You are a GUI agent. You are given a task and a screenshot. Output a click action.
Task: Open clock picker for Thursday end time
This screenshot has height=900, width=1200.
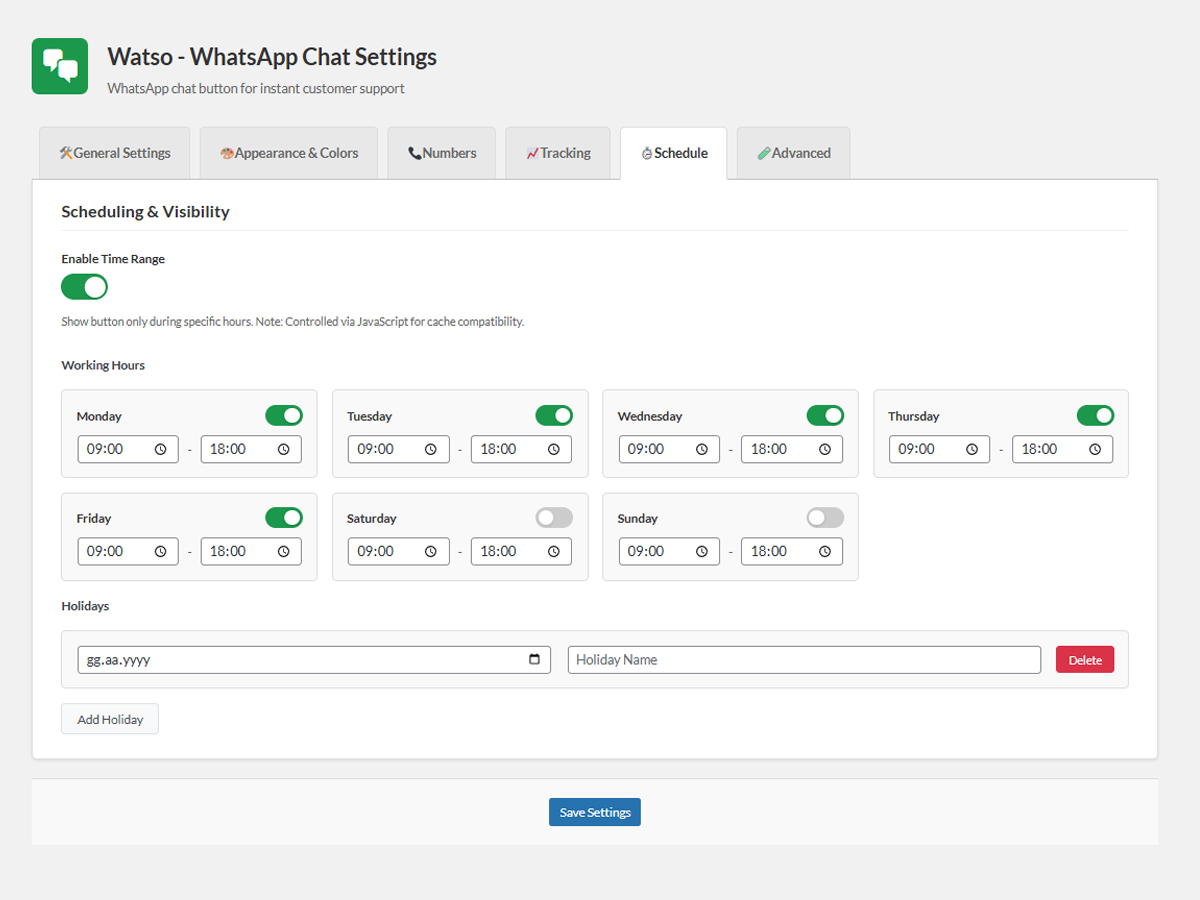click(1095, 450)
